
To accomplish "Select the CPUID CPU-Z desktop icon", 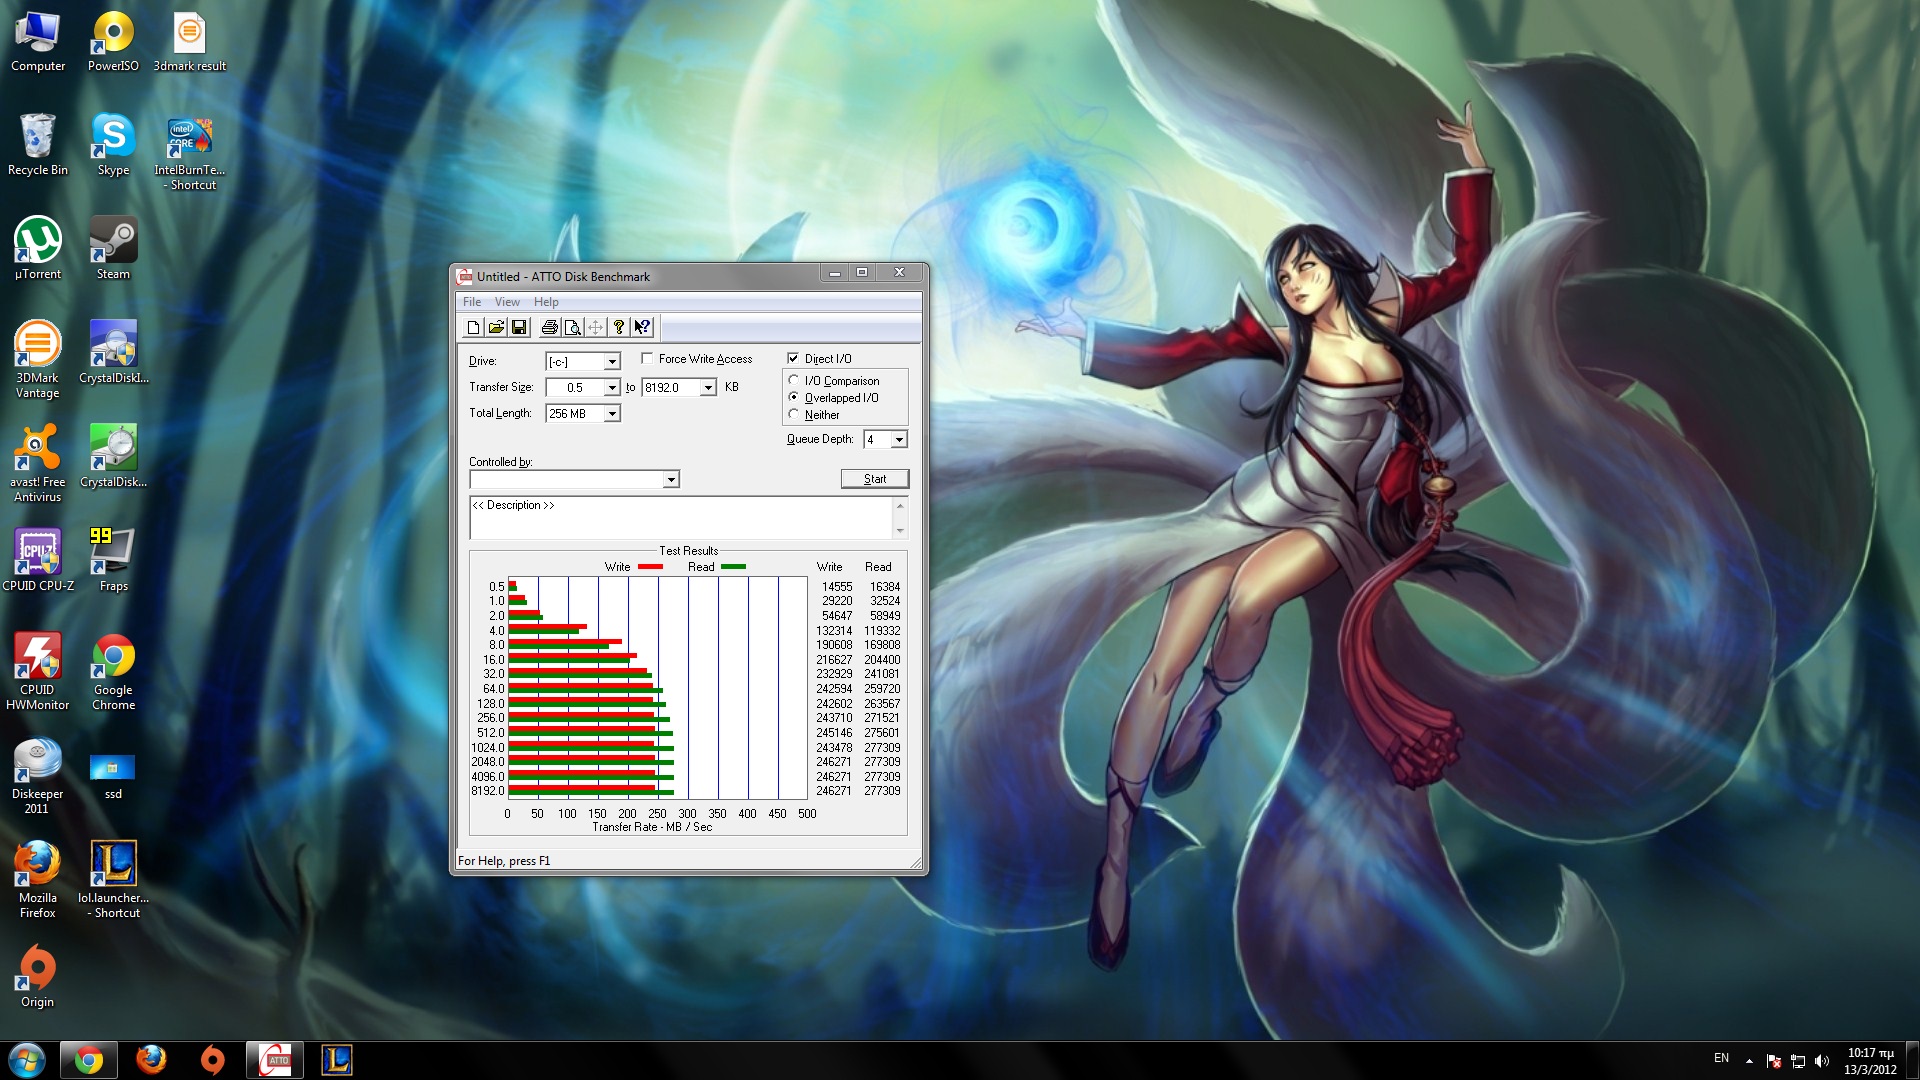I will click(38, 560).
